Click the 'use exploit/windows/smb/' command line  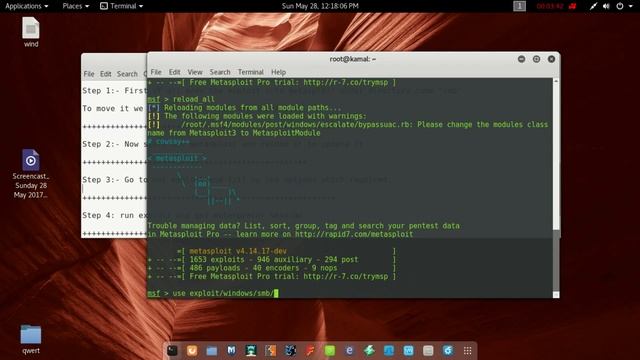213,293
